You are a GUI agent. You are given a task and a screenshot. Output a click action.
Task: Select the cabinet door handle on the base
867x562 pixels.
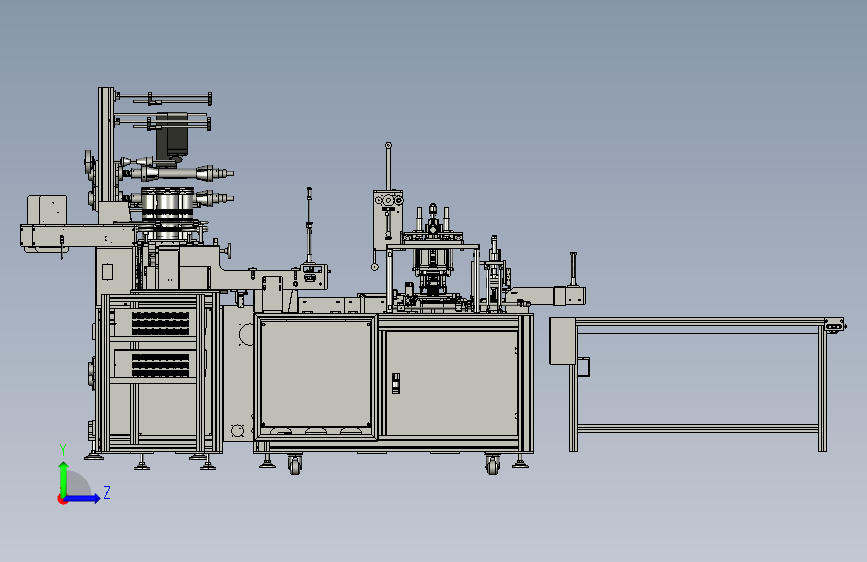395,383
